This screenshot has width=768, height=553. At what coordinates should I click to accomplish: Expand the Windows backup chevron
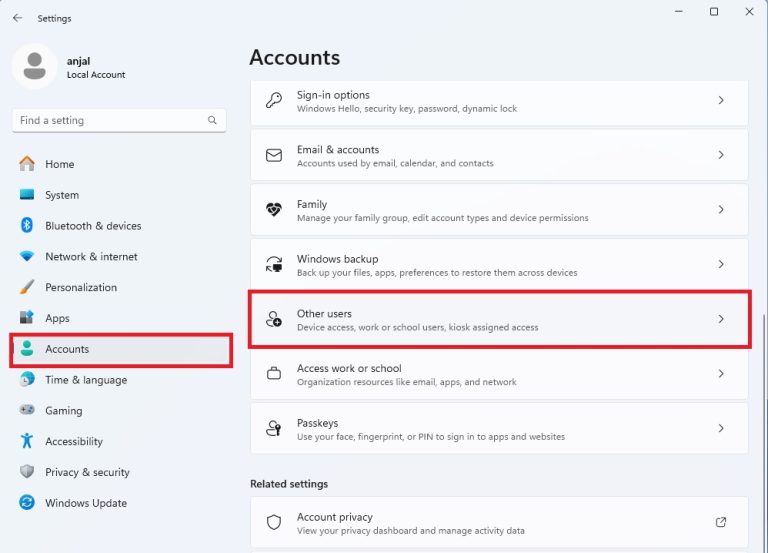pyautogui.click(x=721, y=265)
